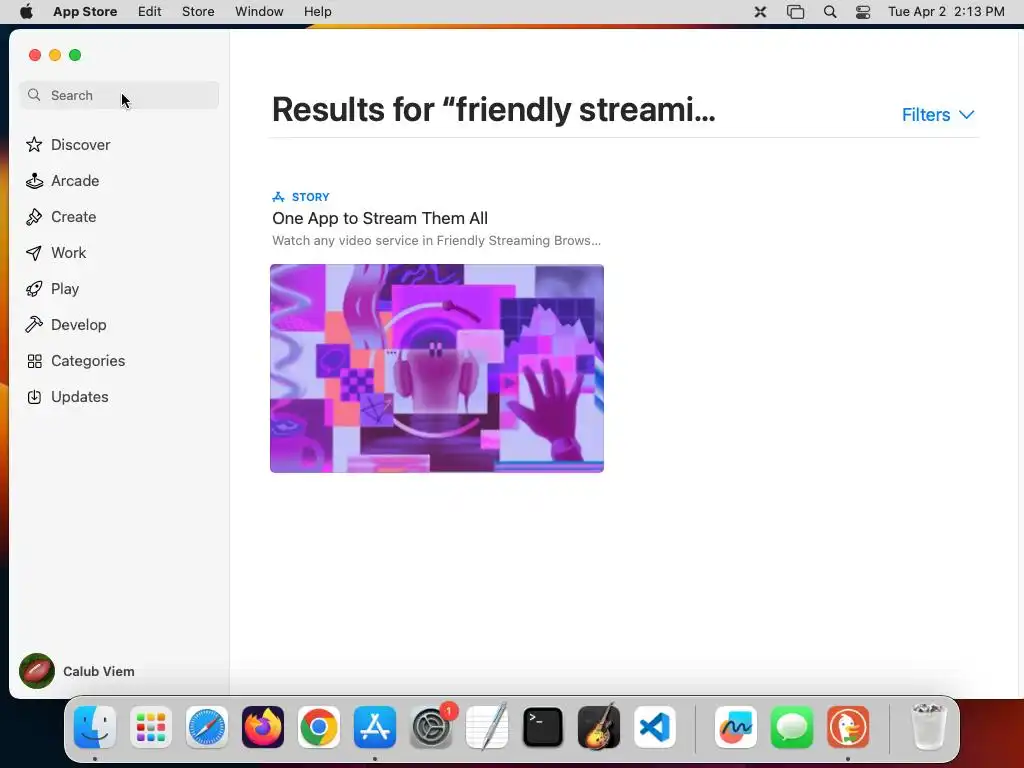Click the magnifier icon in Search field
1024x768 pixels.
pyautogui.click(x=34, y=95)
